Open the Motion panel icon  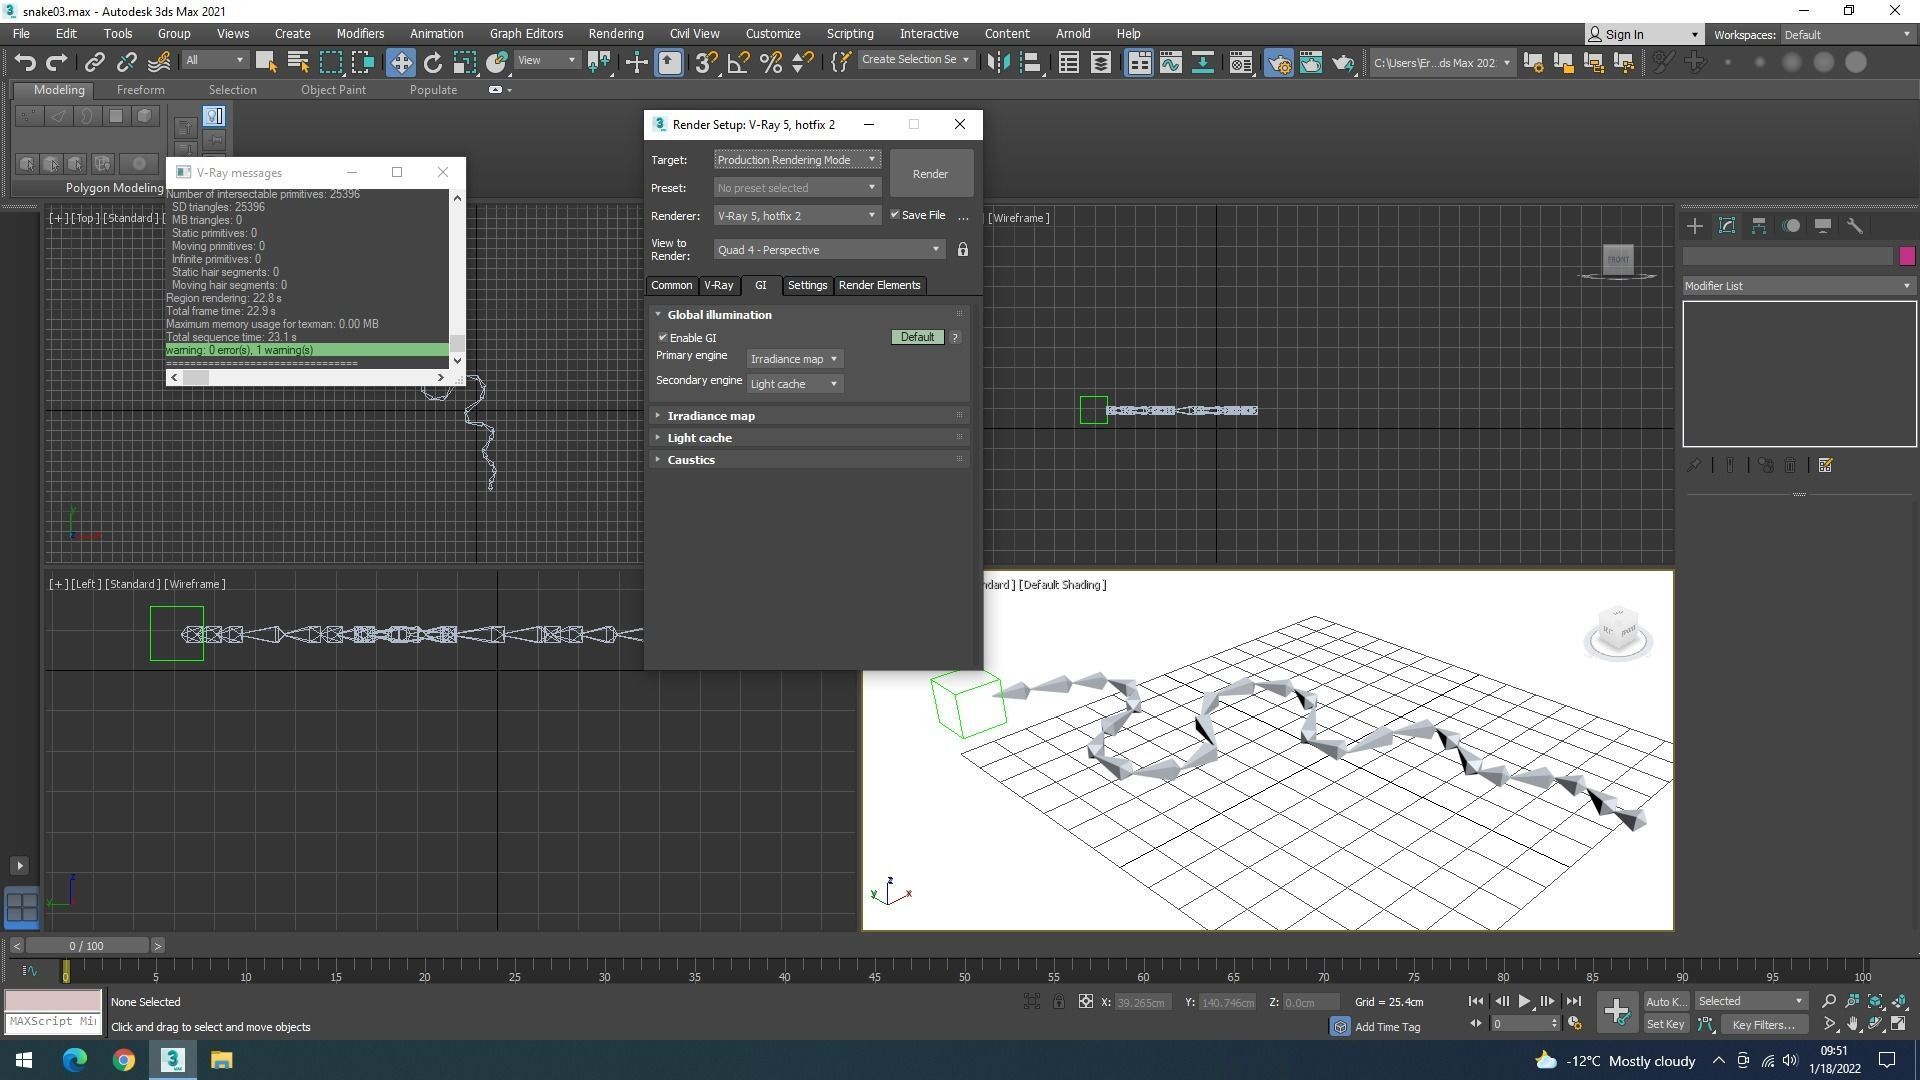[1791, 226]
